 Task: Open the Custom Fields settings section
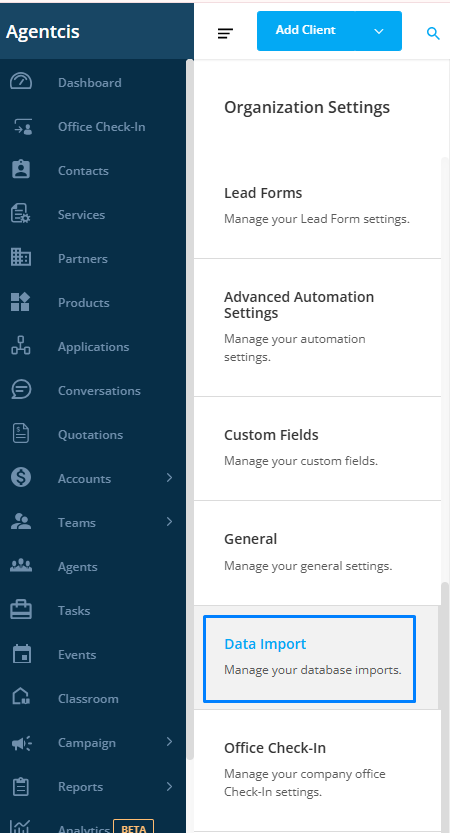click(x=317, y=448)
